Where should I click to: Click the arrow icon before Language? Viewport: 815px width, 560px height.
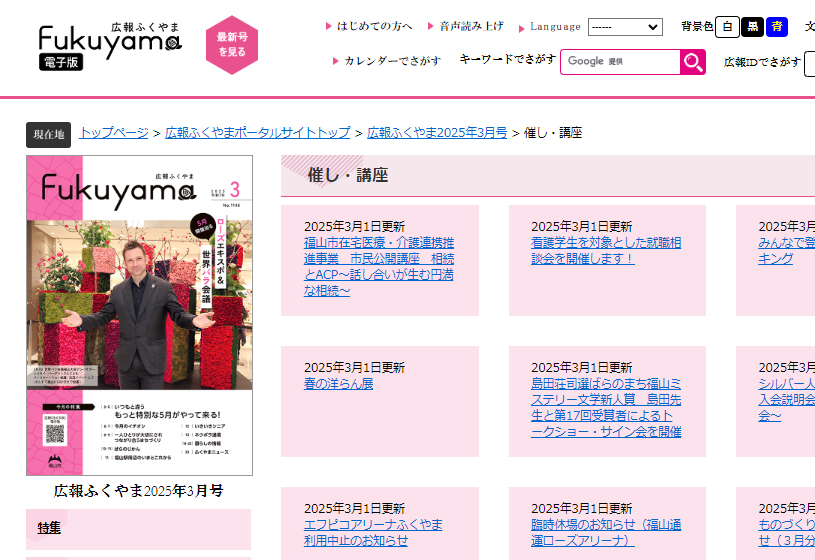521,29
